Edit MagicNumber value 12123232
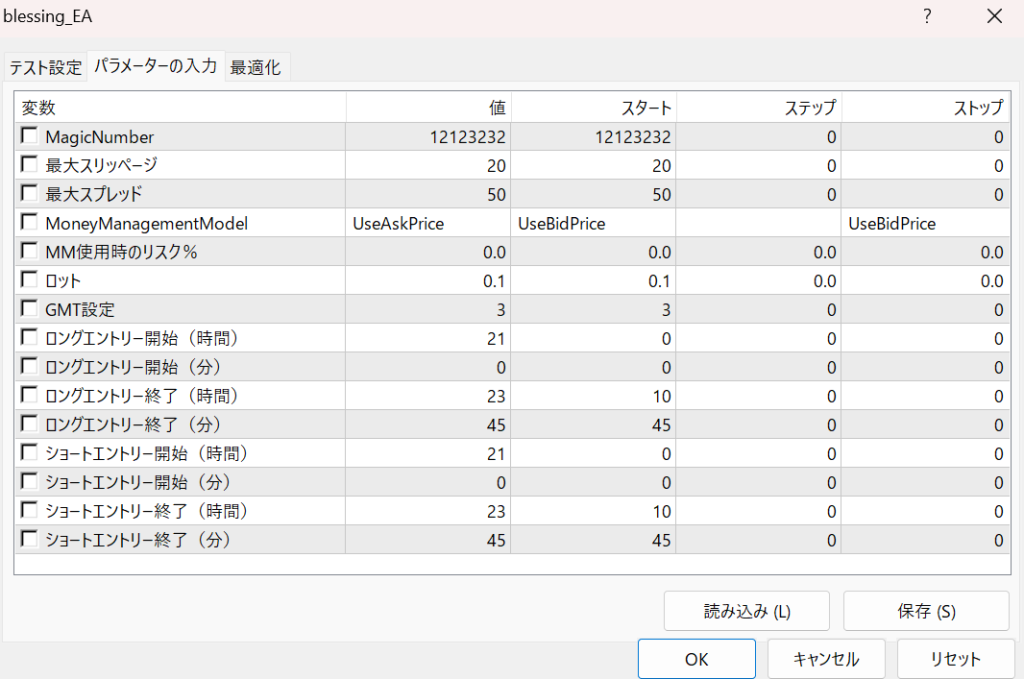1024x679 pixels. [428, 137]
